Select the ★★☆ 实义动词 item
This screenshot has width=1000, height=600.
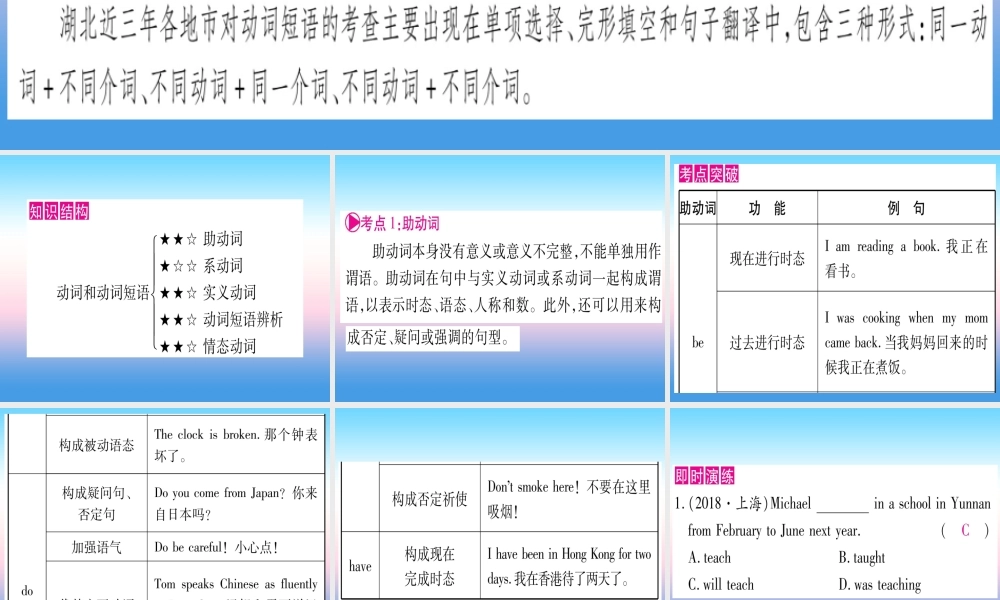tap(208, 293)
